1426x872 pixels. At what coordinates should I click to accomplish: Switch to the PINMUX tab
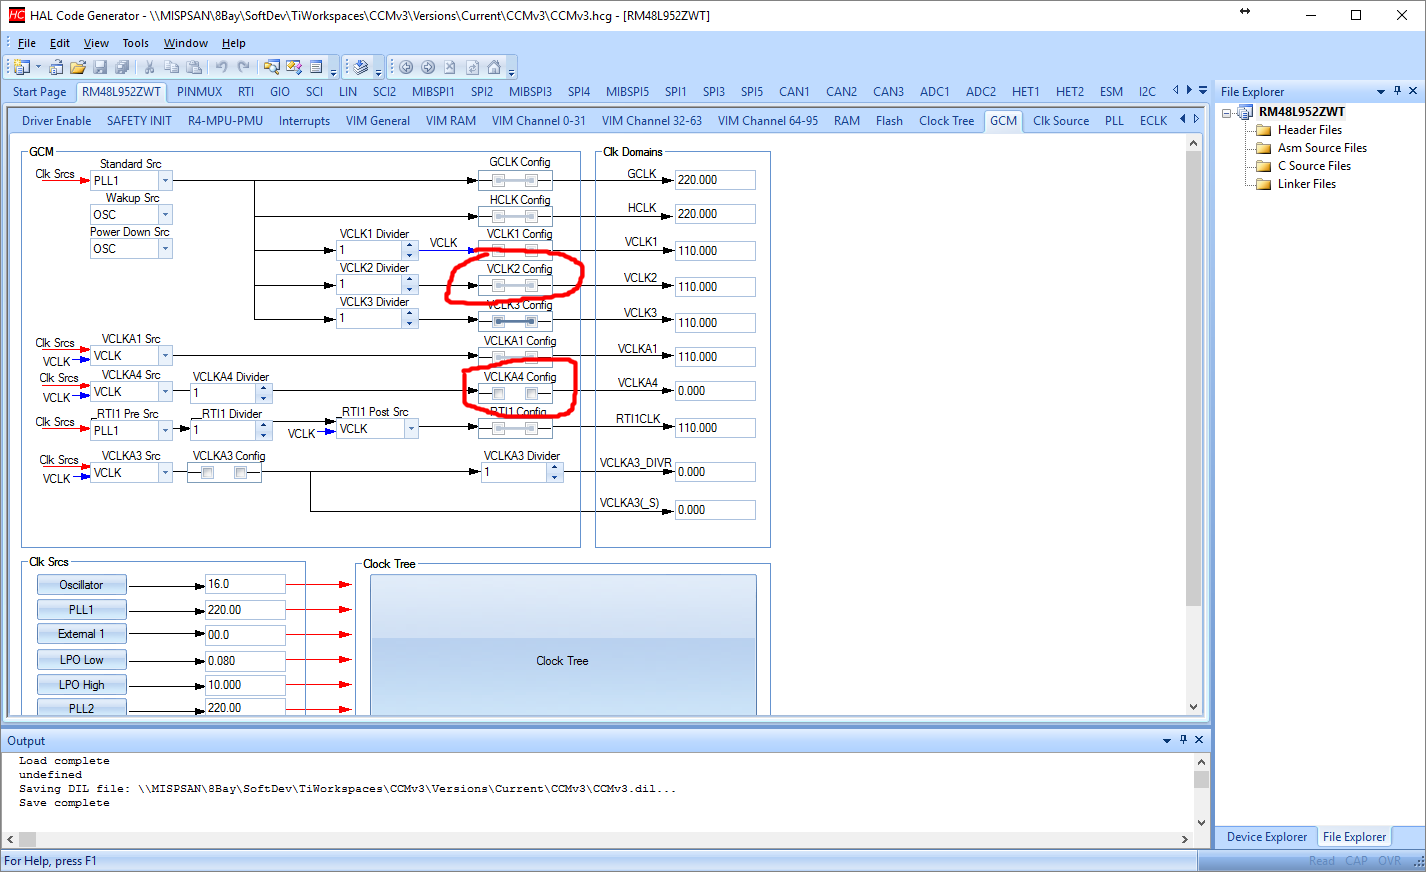(x=200, y=91)
